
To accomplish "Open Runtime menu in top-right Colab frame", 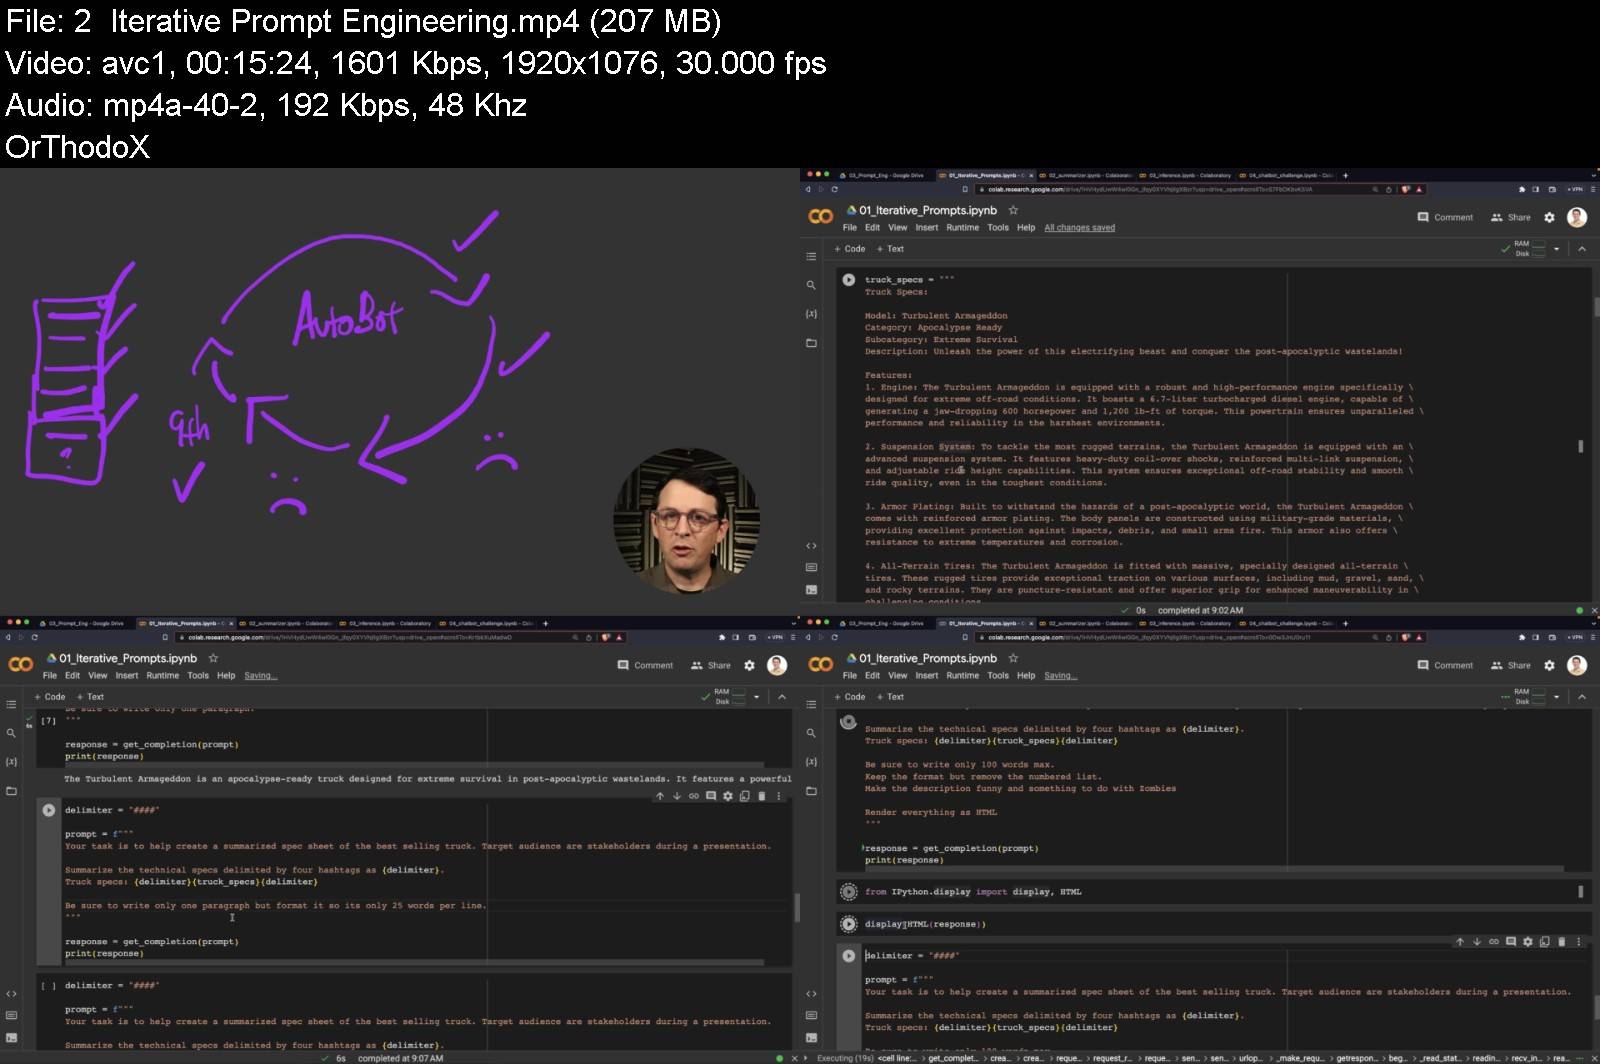I will (x=963, y=228).
